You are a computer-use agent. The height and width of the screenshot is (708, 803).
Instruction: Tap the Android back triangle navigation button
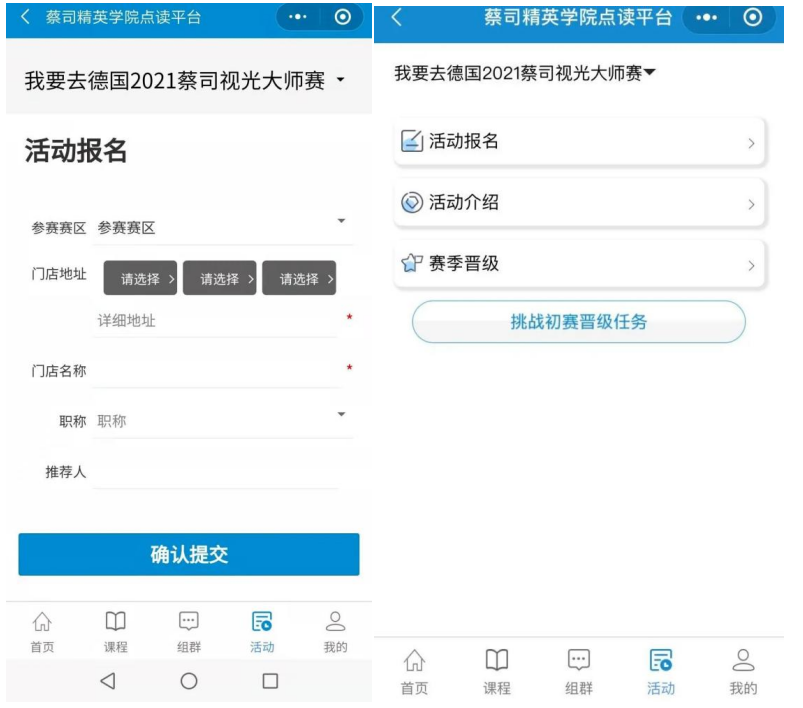pos(108,681)
